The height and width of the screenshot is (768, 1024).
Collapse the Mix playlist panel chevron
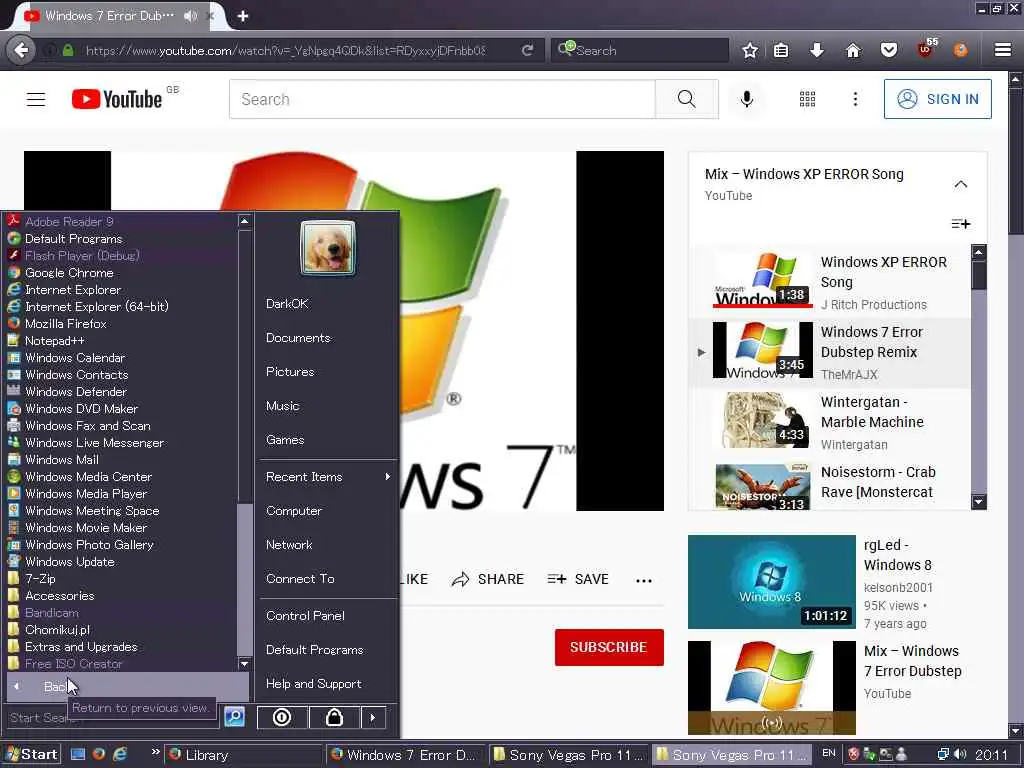tap(961, 184)
